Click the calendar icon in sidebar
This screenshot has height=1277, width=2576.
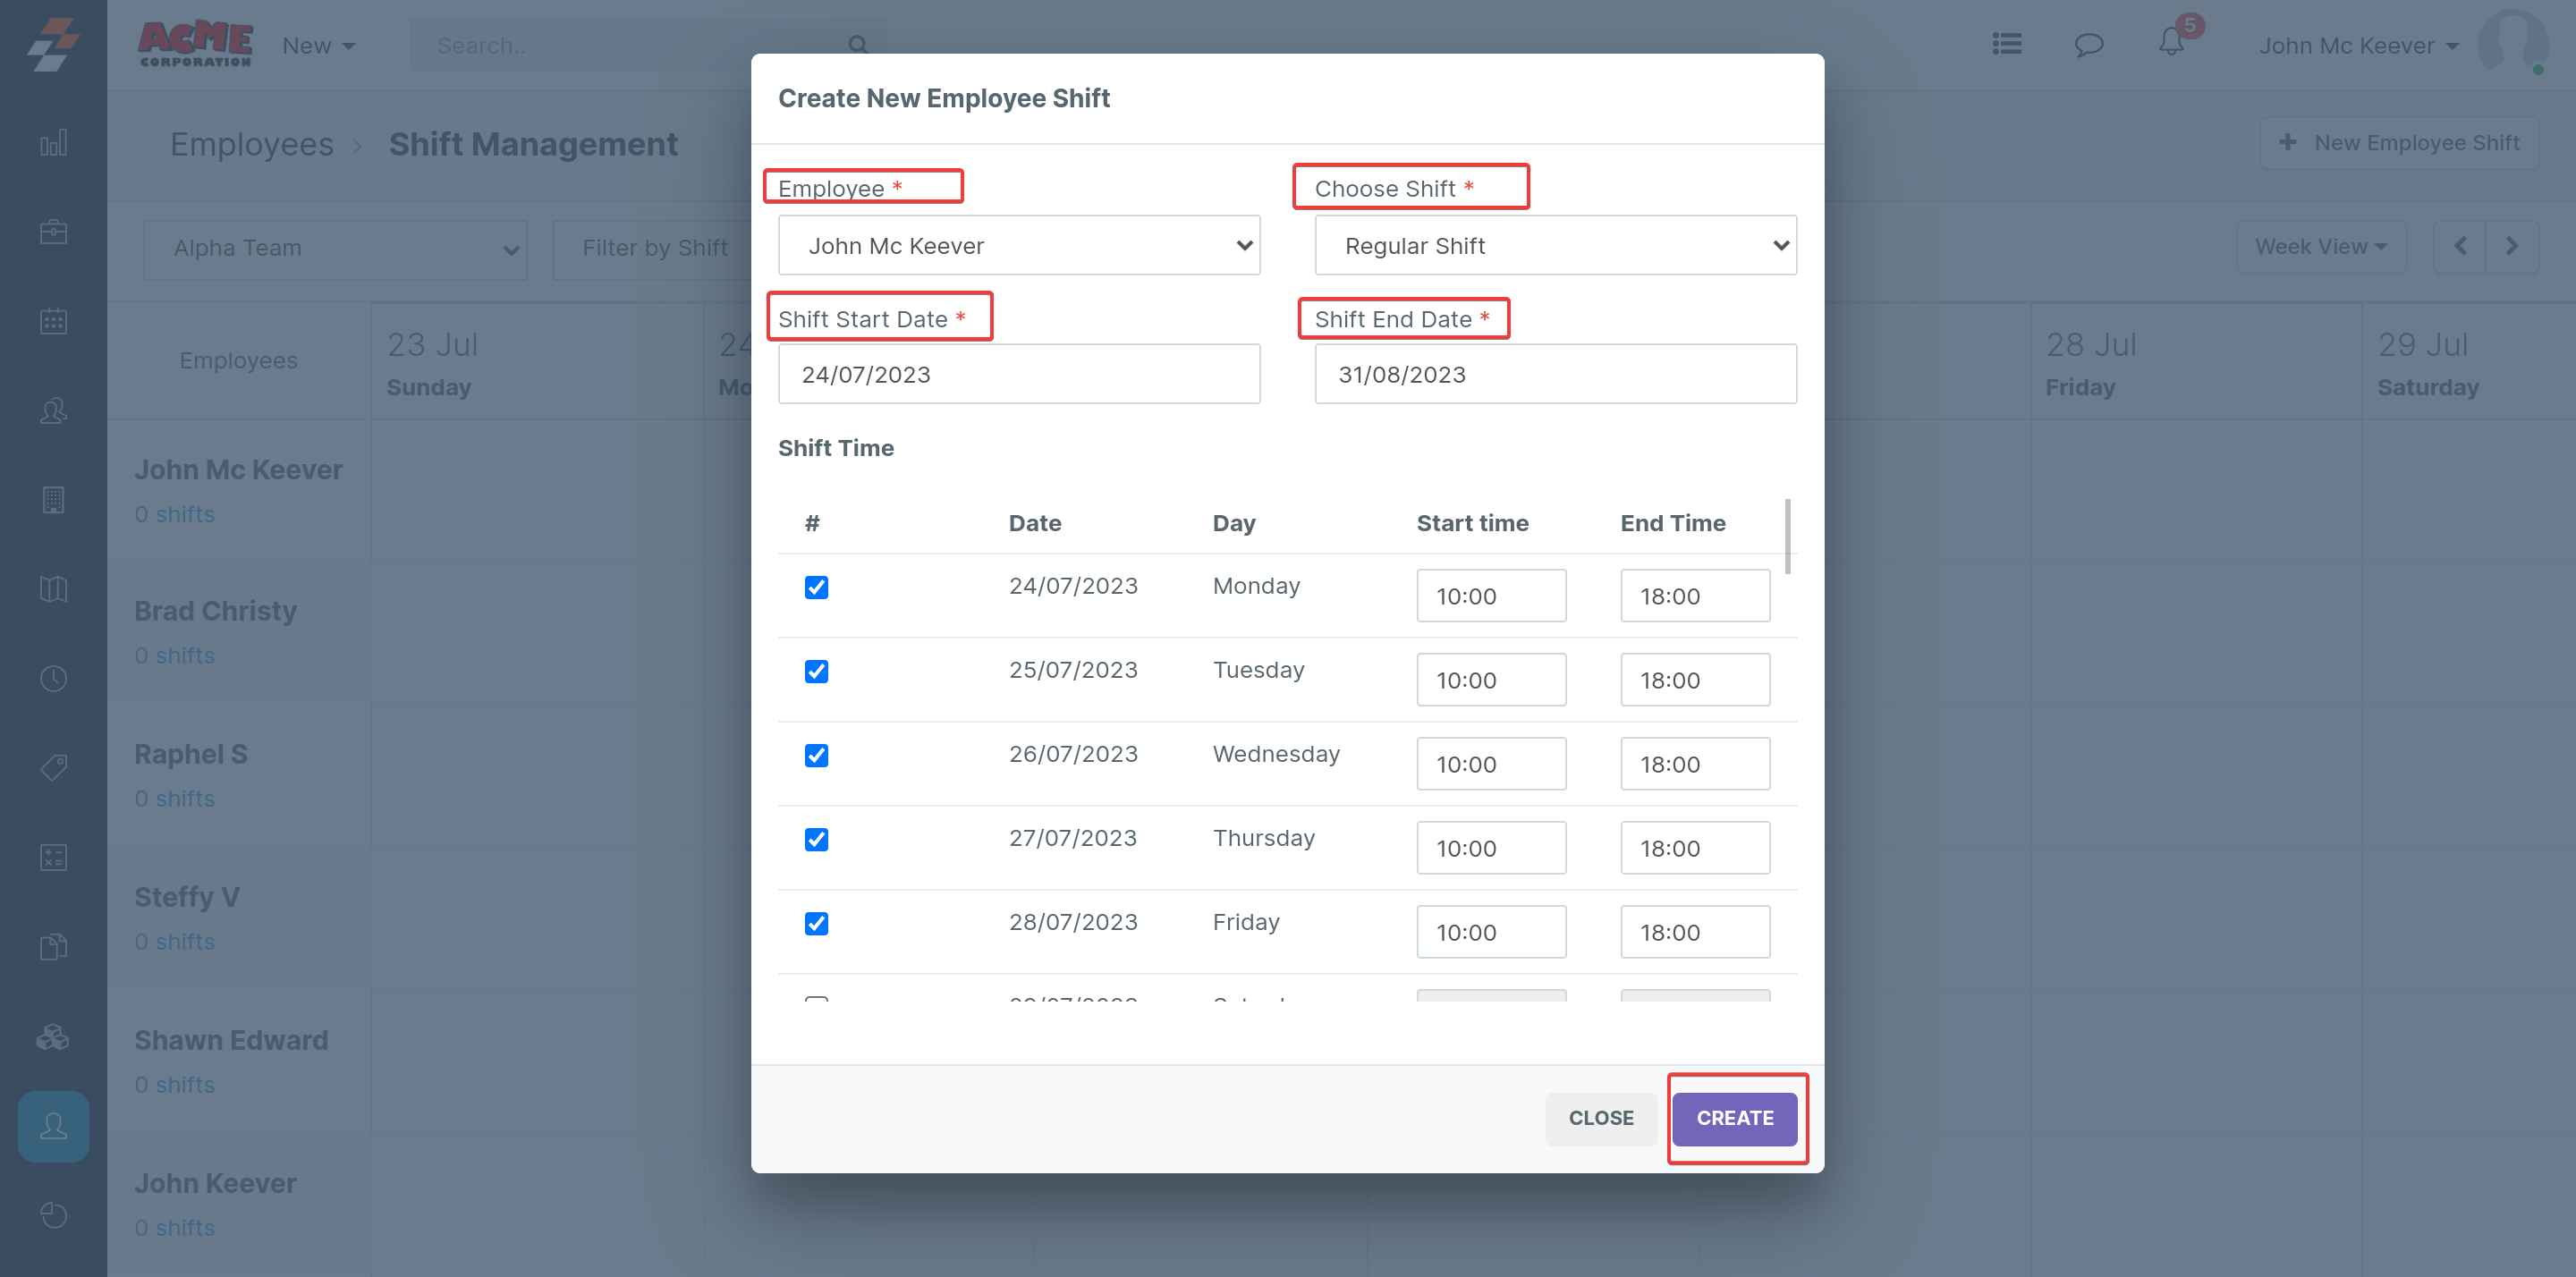pyautogui.click(x=53, y=321)
